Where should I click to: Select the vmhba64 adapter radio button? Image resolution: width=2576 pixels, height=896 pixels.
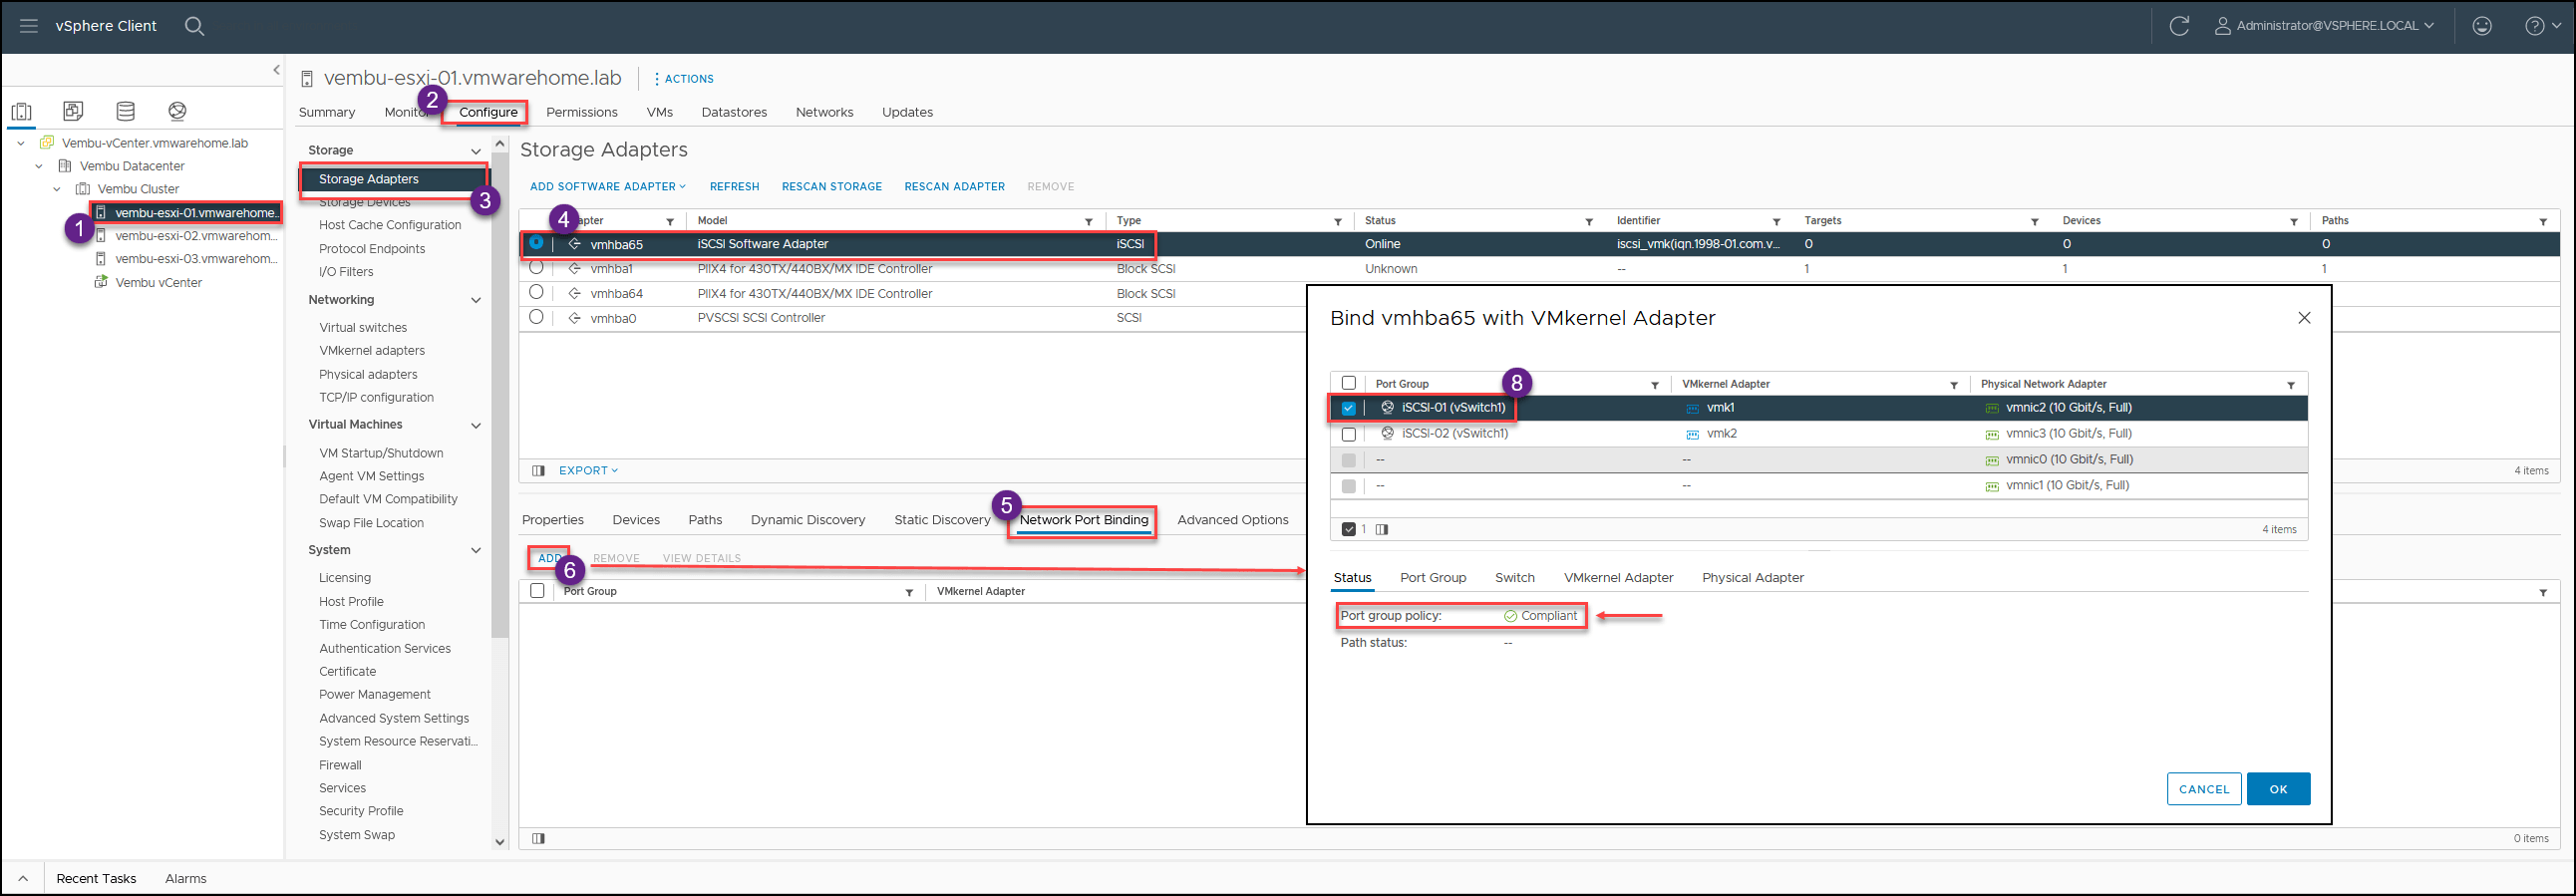point(537,292)
